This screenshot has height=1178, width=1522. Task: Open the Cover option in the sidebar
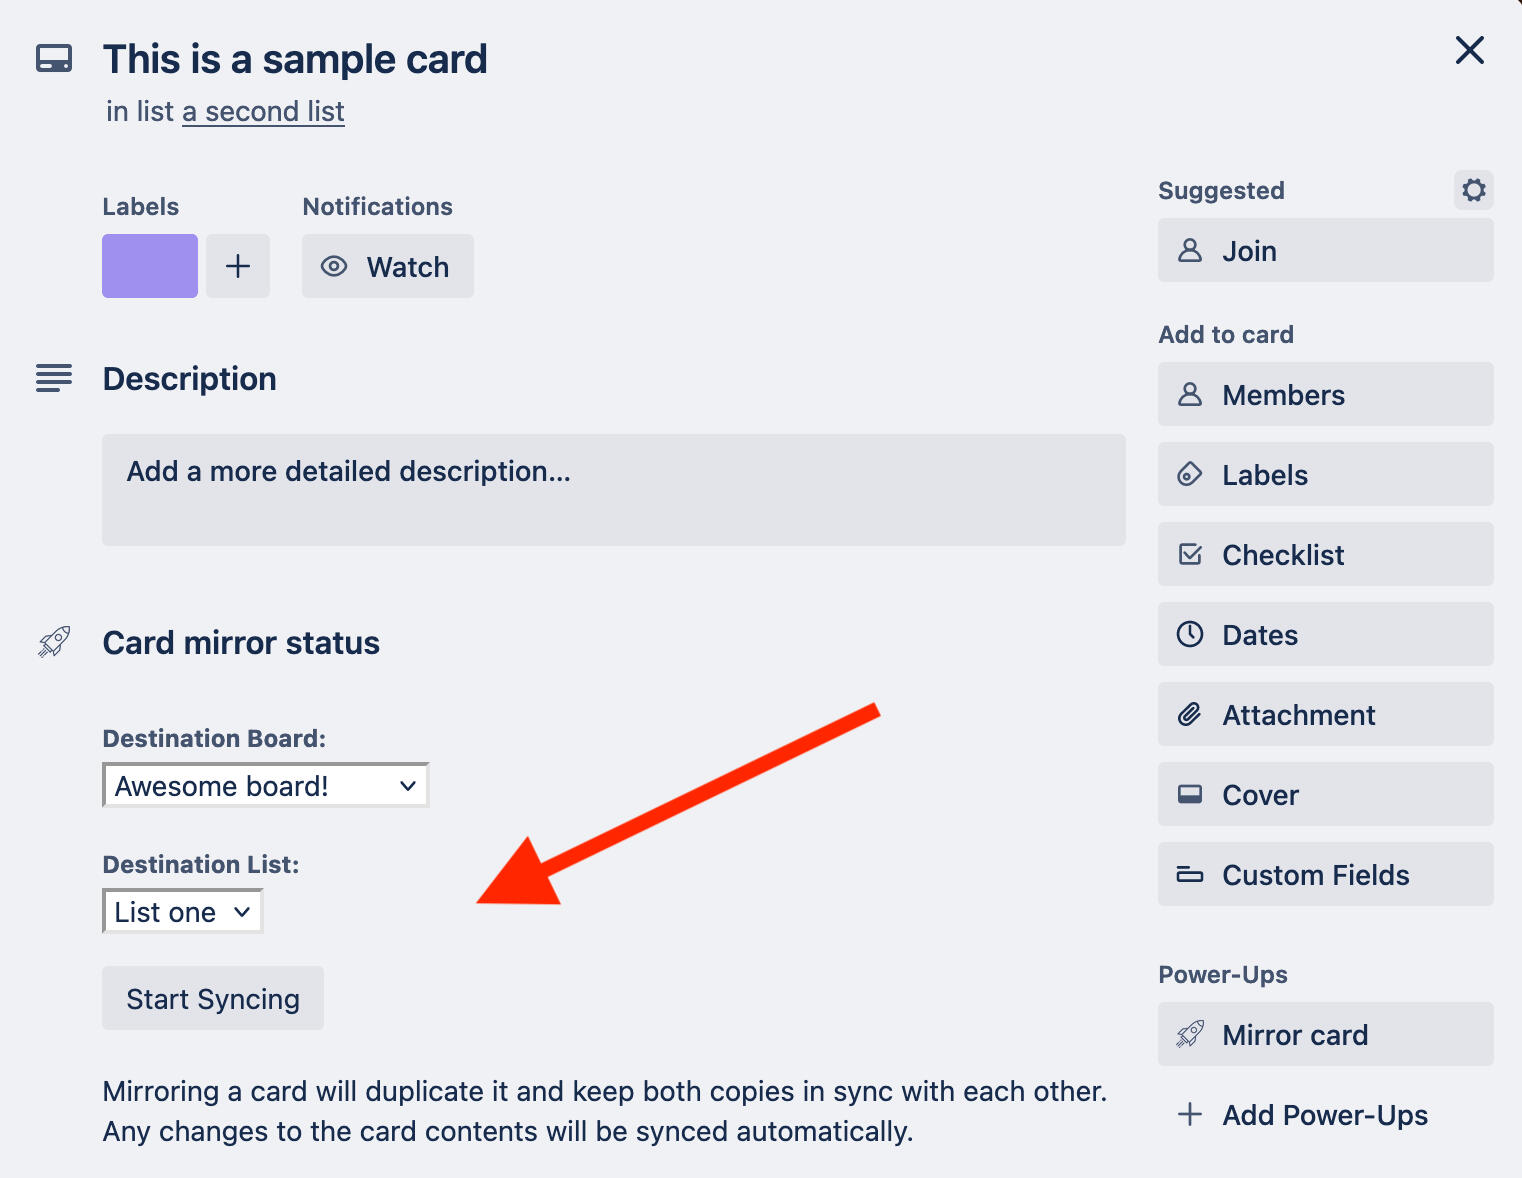point(1326,794)
